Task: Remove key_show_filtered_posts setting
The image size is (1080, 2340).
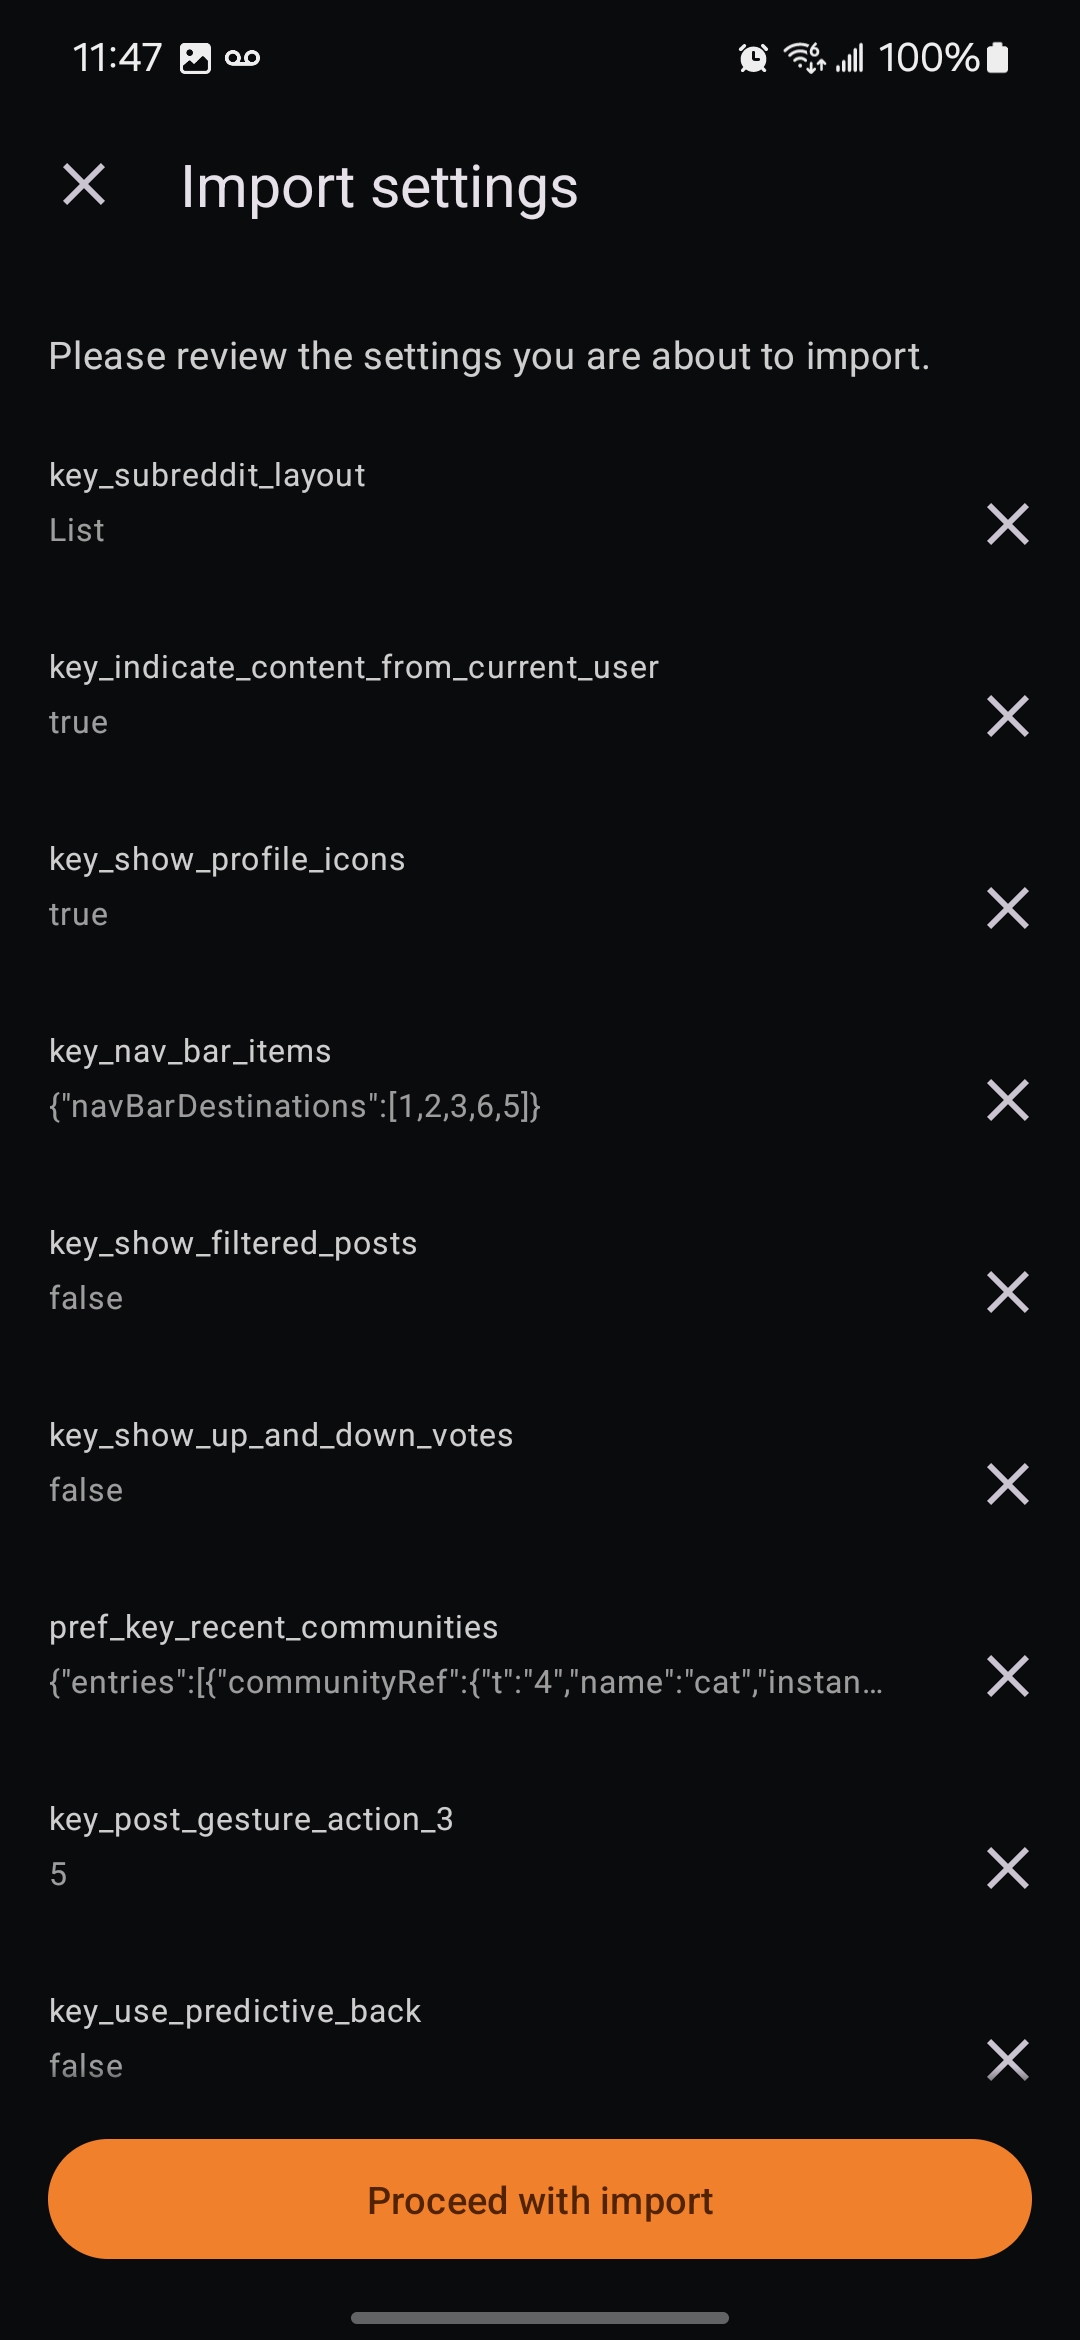Action: (x=1007, y=1292)
